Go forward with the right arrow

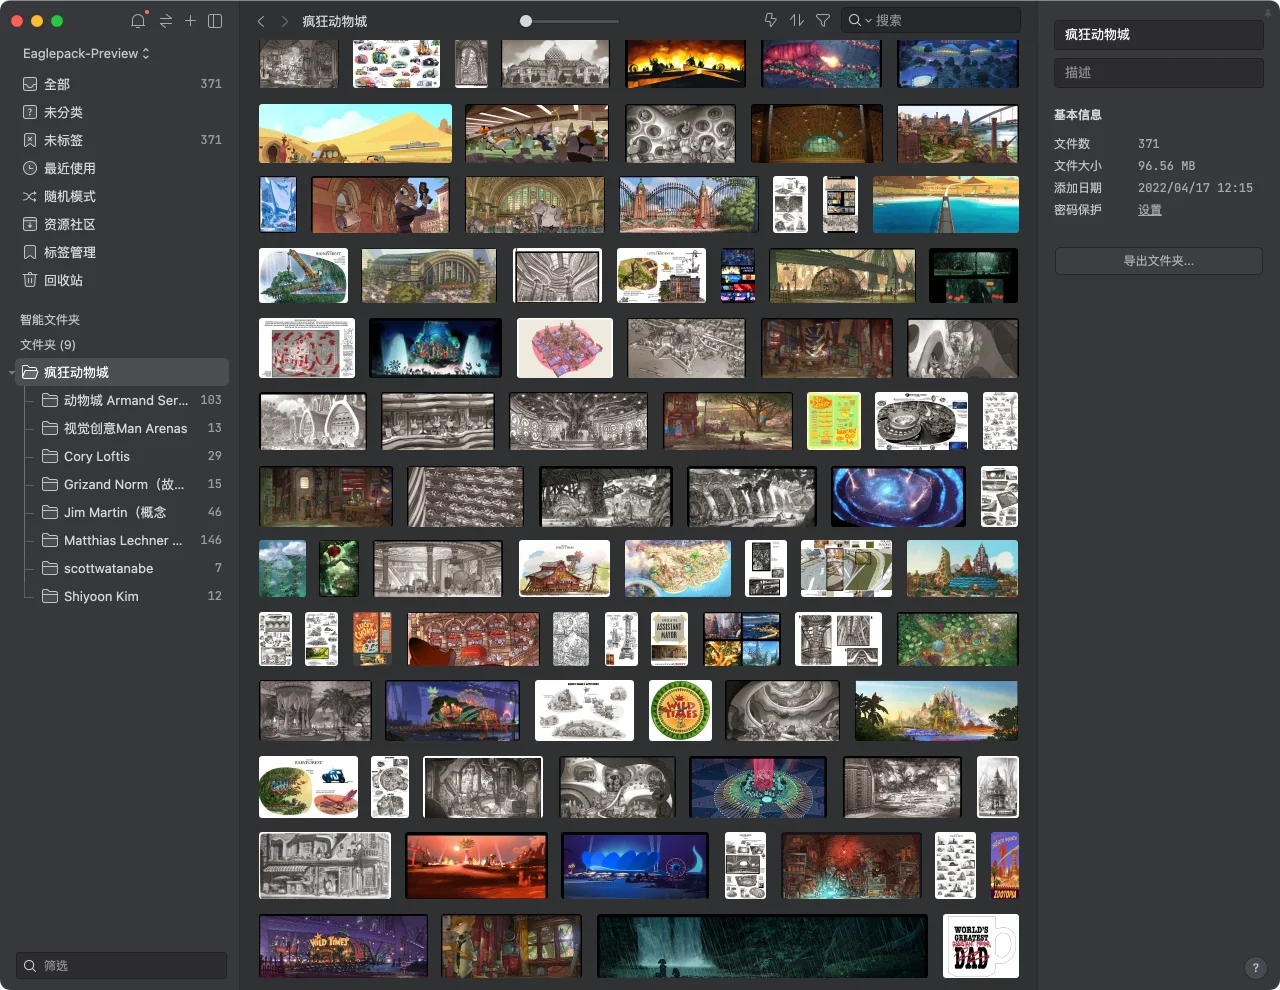pos(285,21)
